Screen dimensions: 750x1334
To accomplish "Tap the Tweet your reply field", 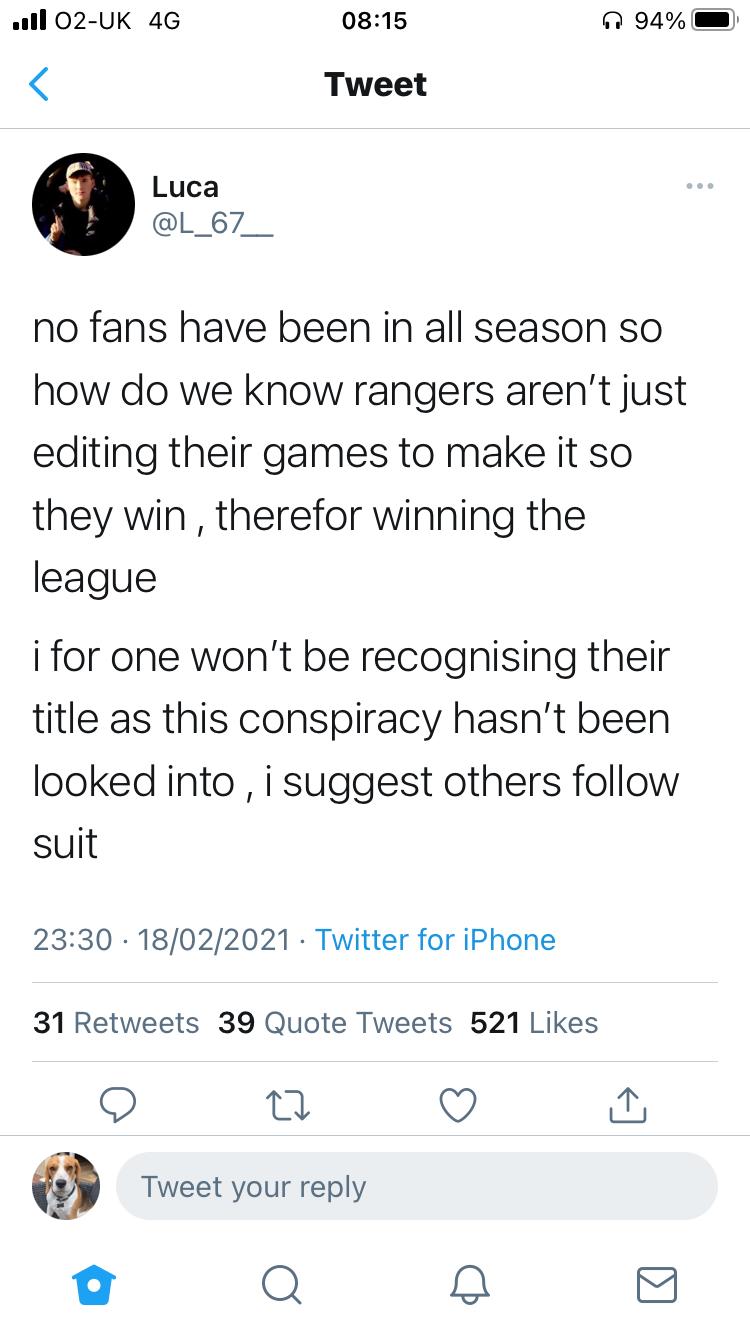I will pyautogui.click(x=417, y=1186).
